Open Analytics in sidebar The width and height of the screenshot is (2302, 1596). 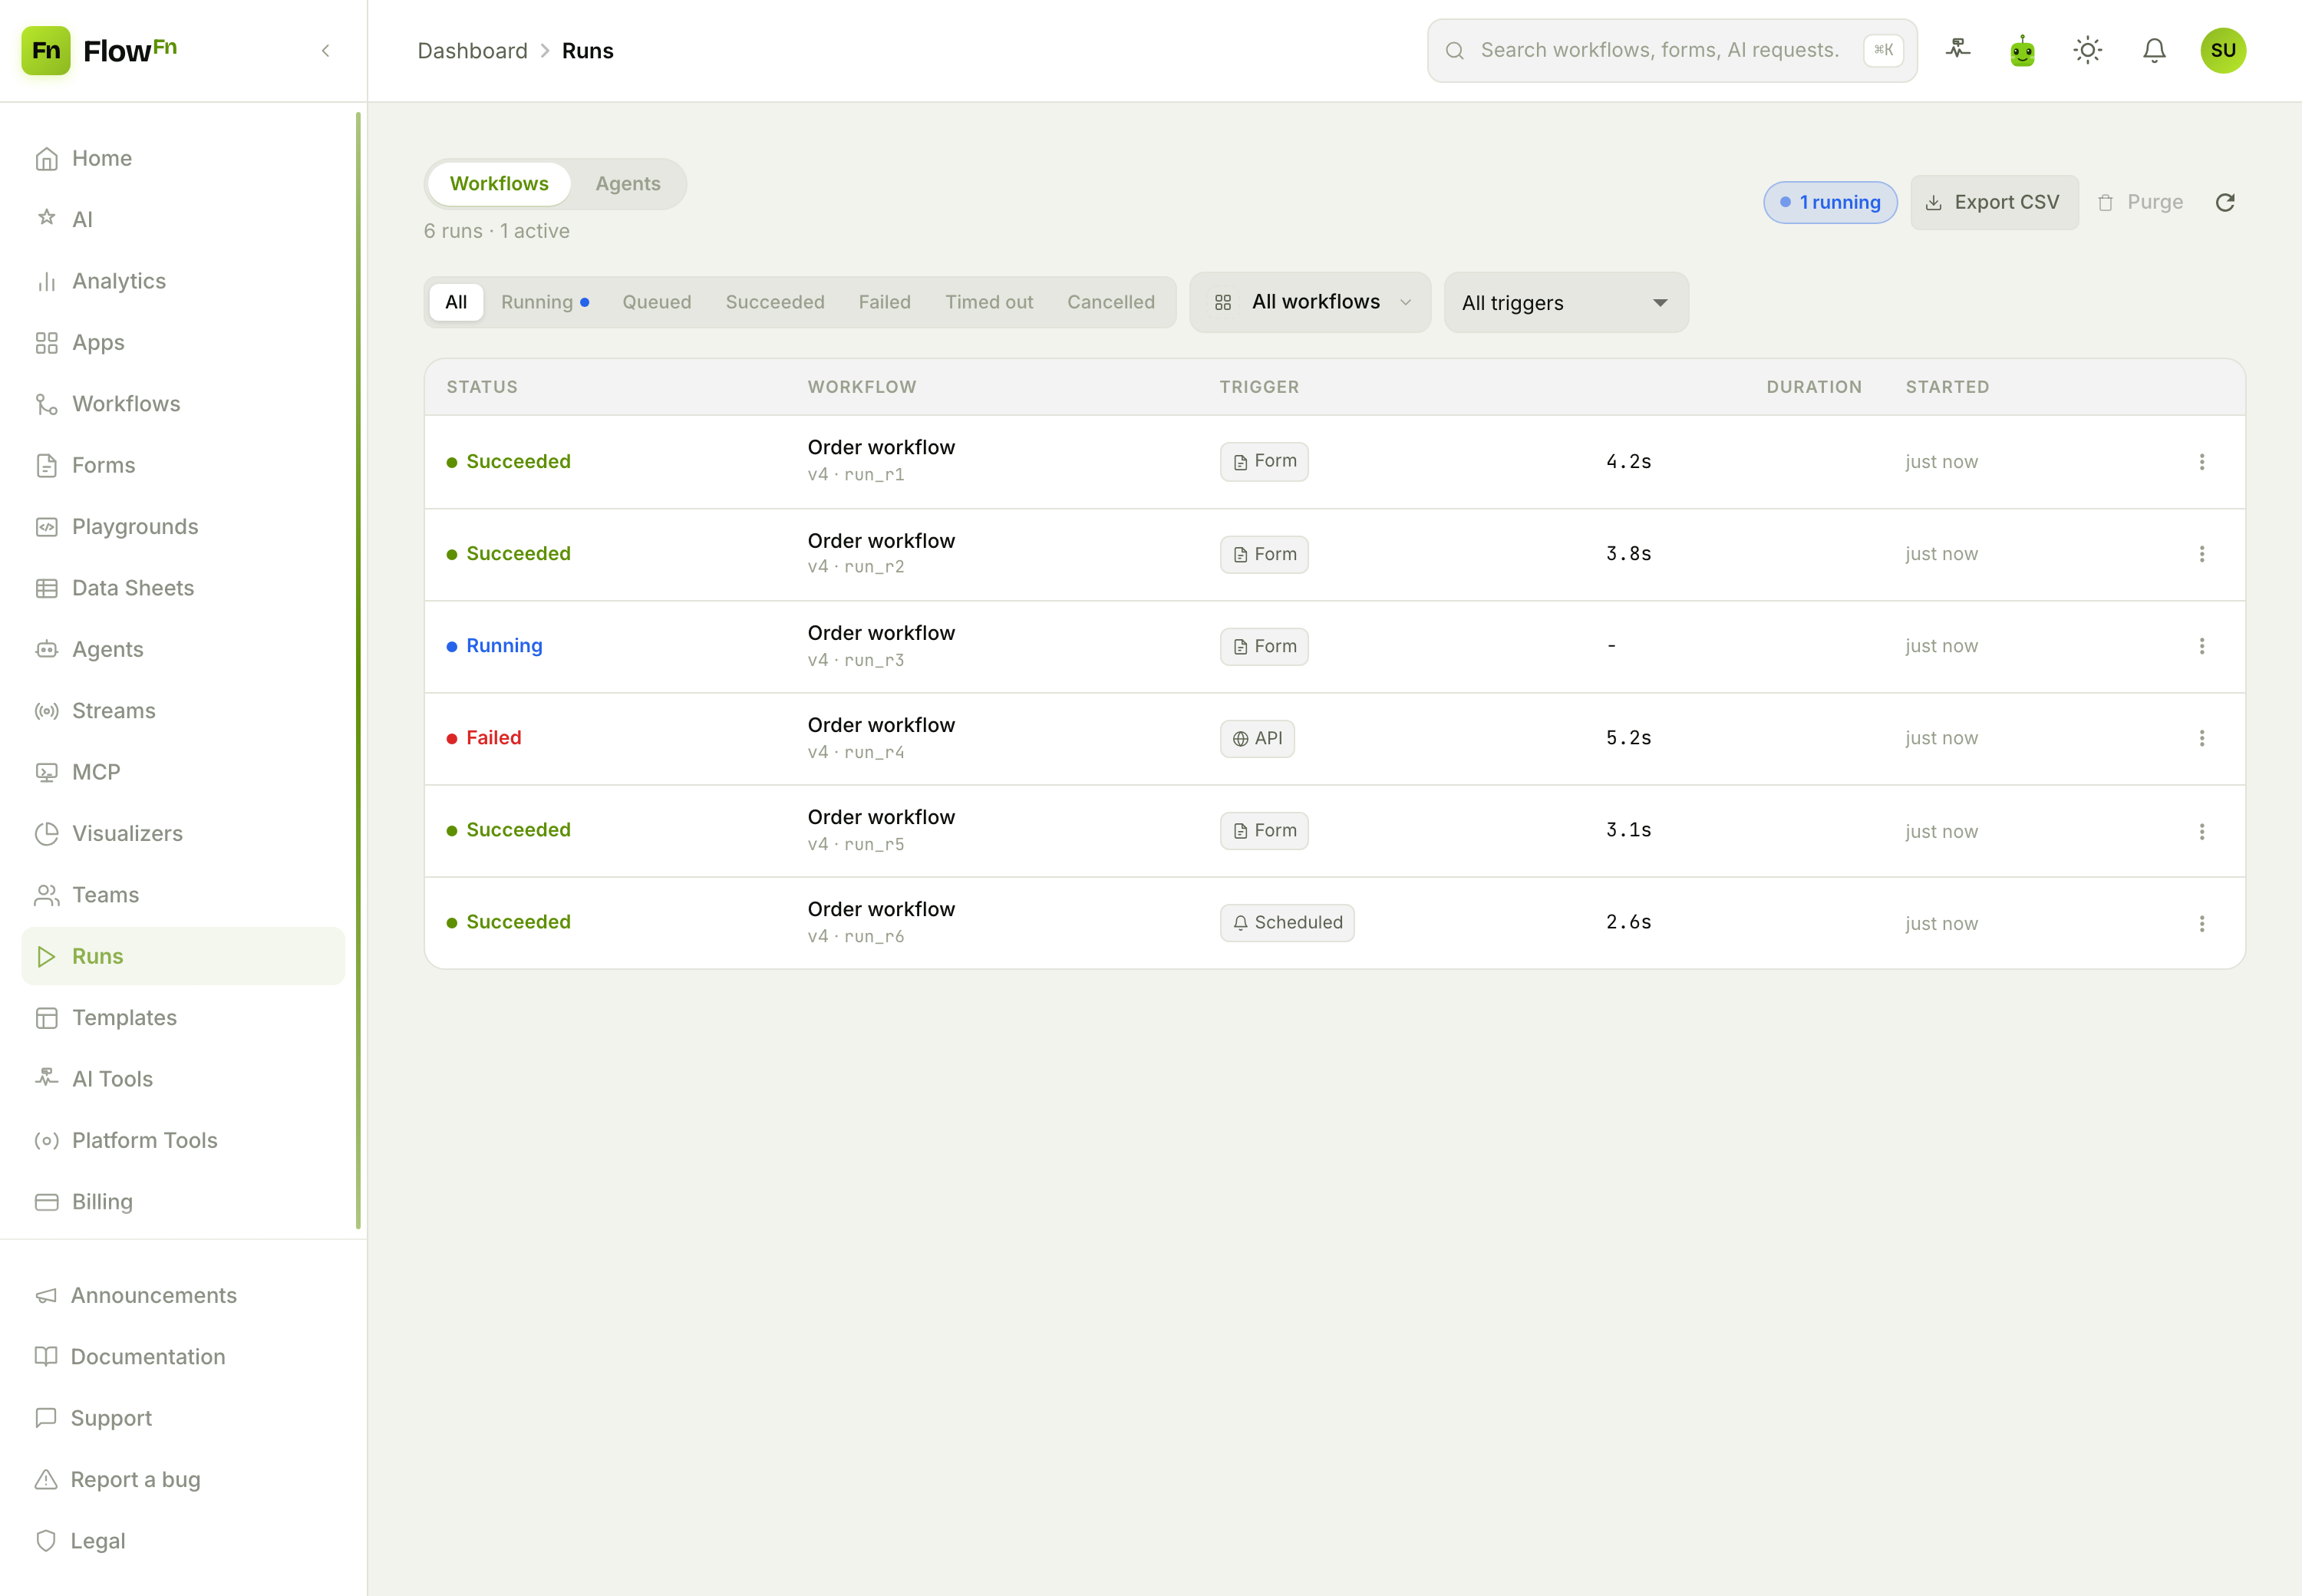(x=183, y=281)
